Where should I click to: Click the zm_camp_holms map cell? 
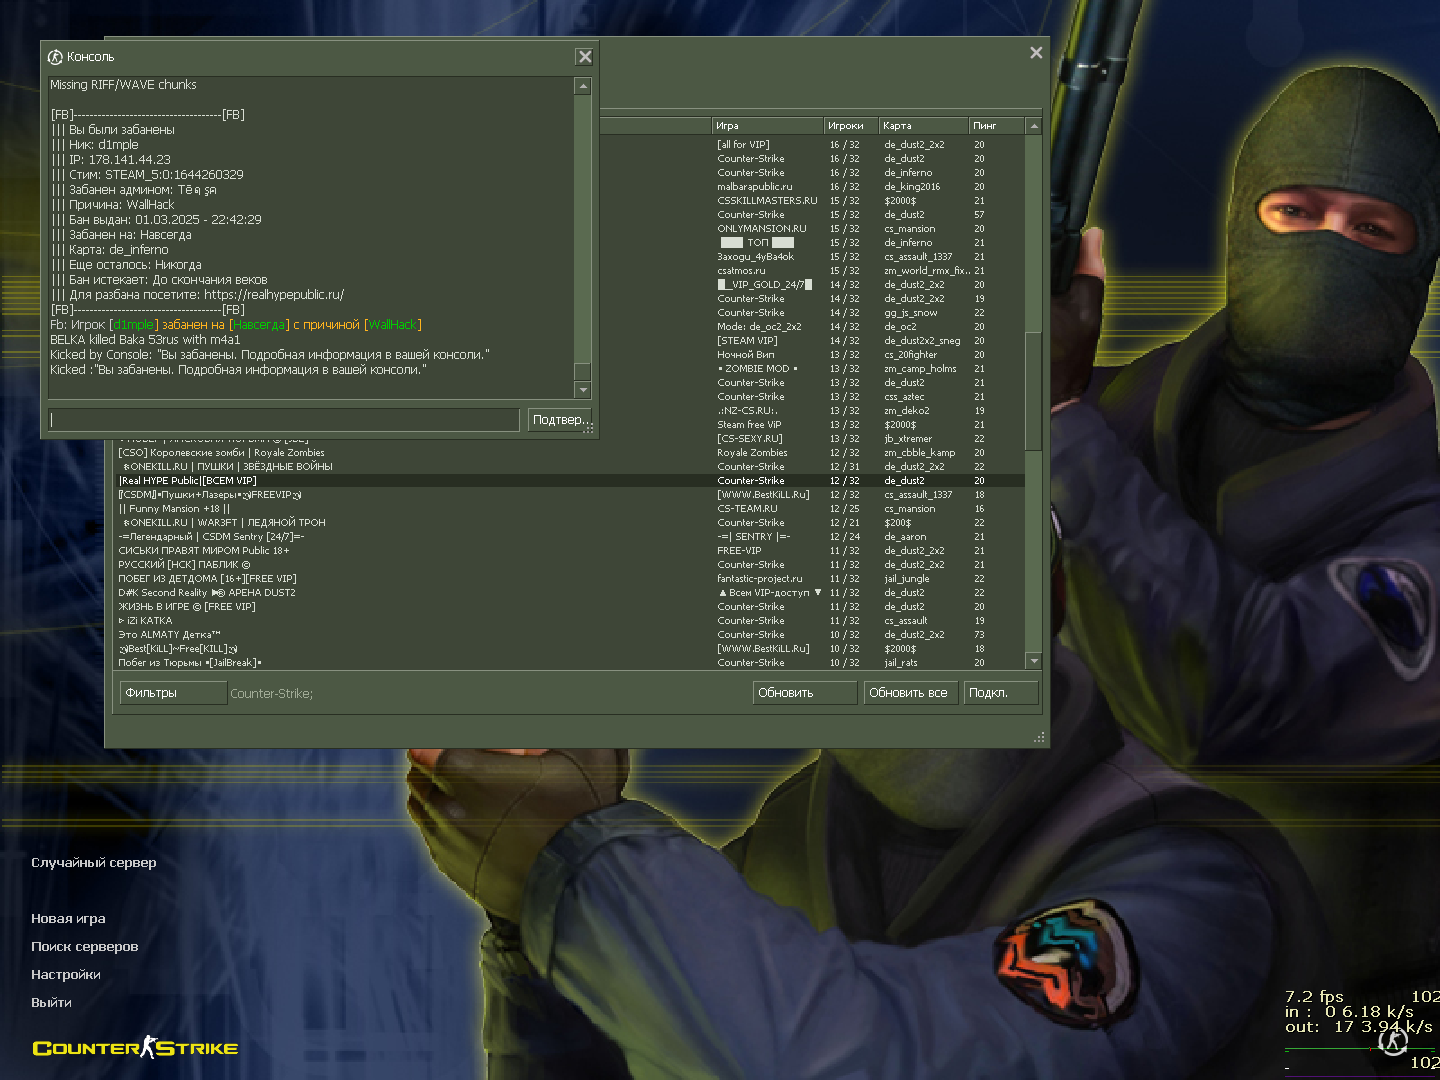pos(920,369)
